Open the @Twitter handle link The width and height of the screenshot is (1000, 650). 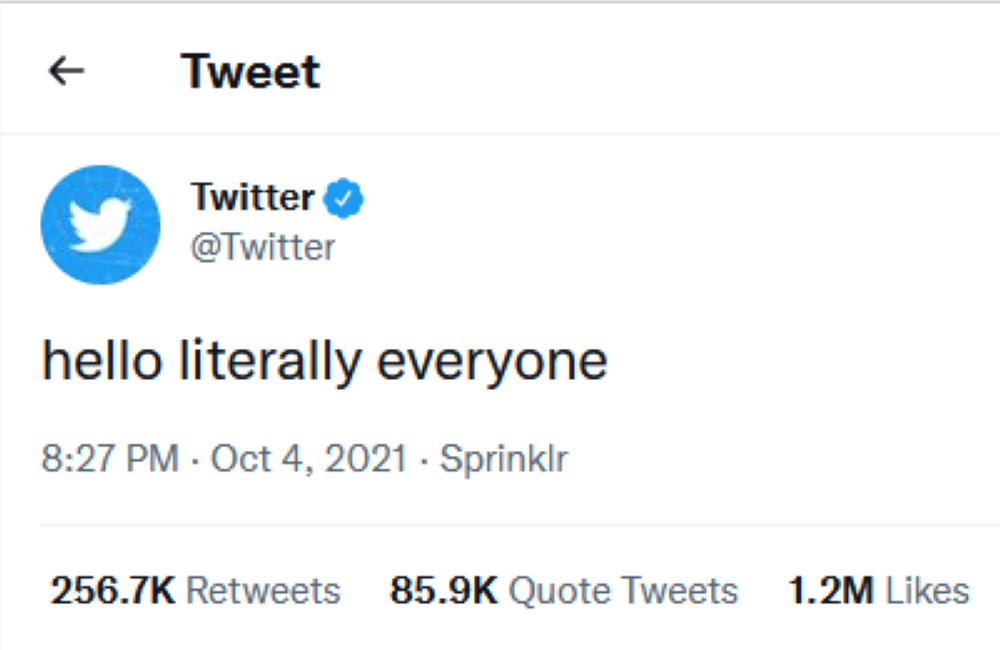click(263, 246)
